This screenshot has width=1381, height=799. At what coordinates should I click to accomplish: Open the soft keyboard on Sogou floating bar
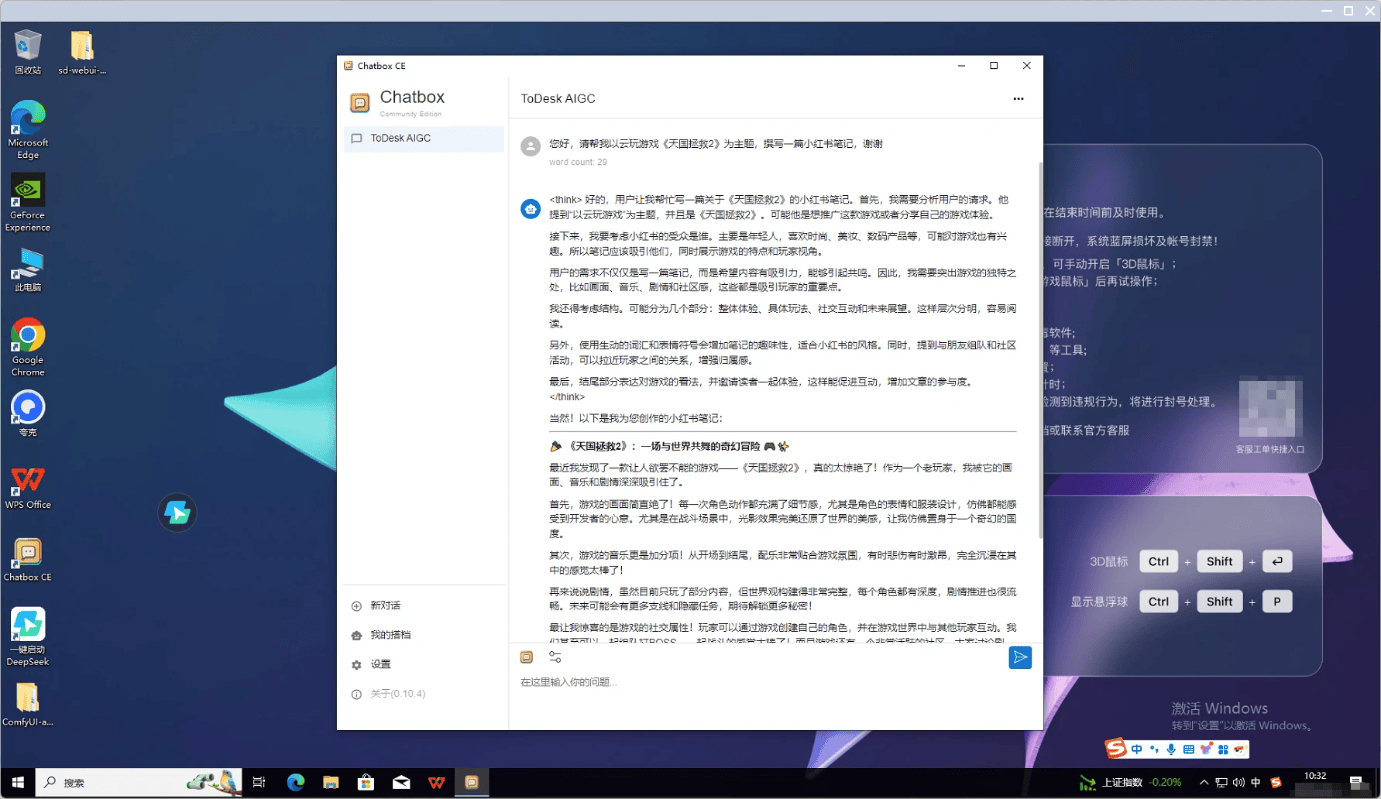tap(1188, 749)
